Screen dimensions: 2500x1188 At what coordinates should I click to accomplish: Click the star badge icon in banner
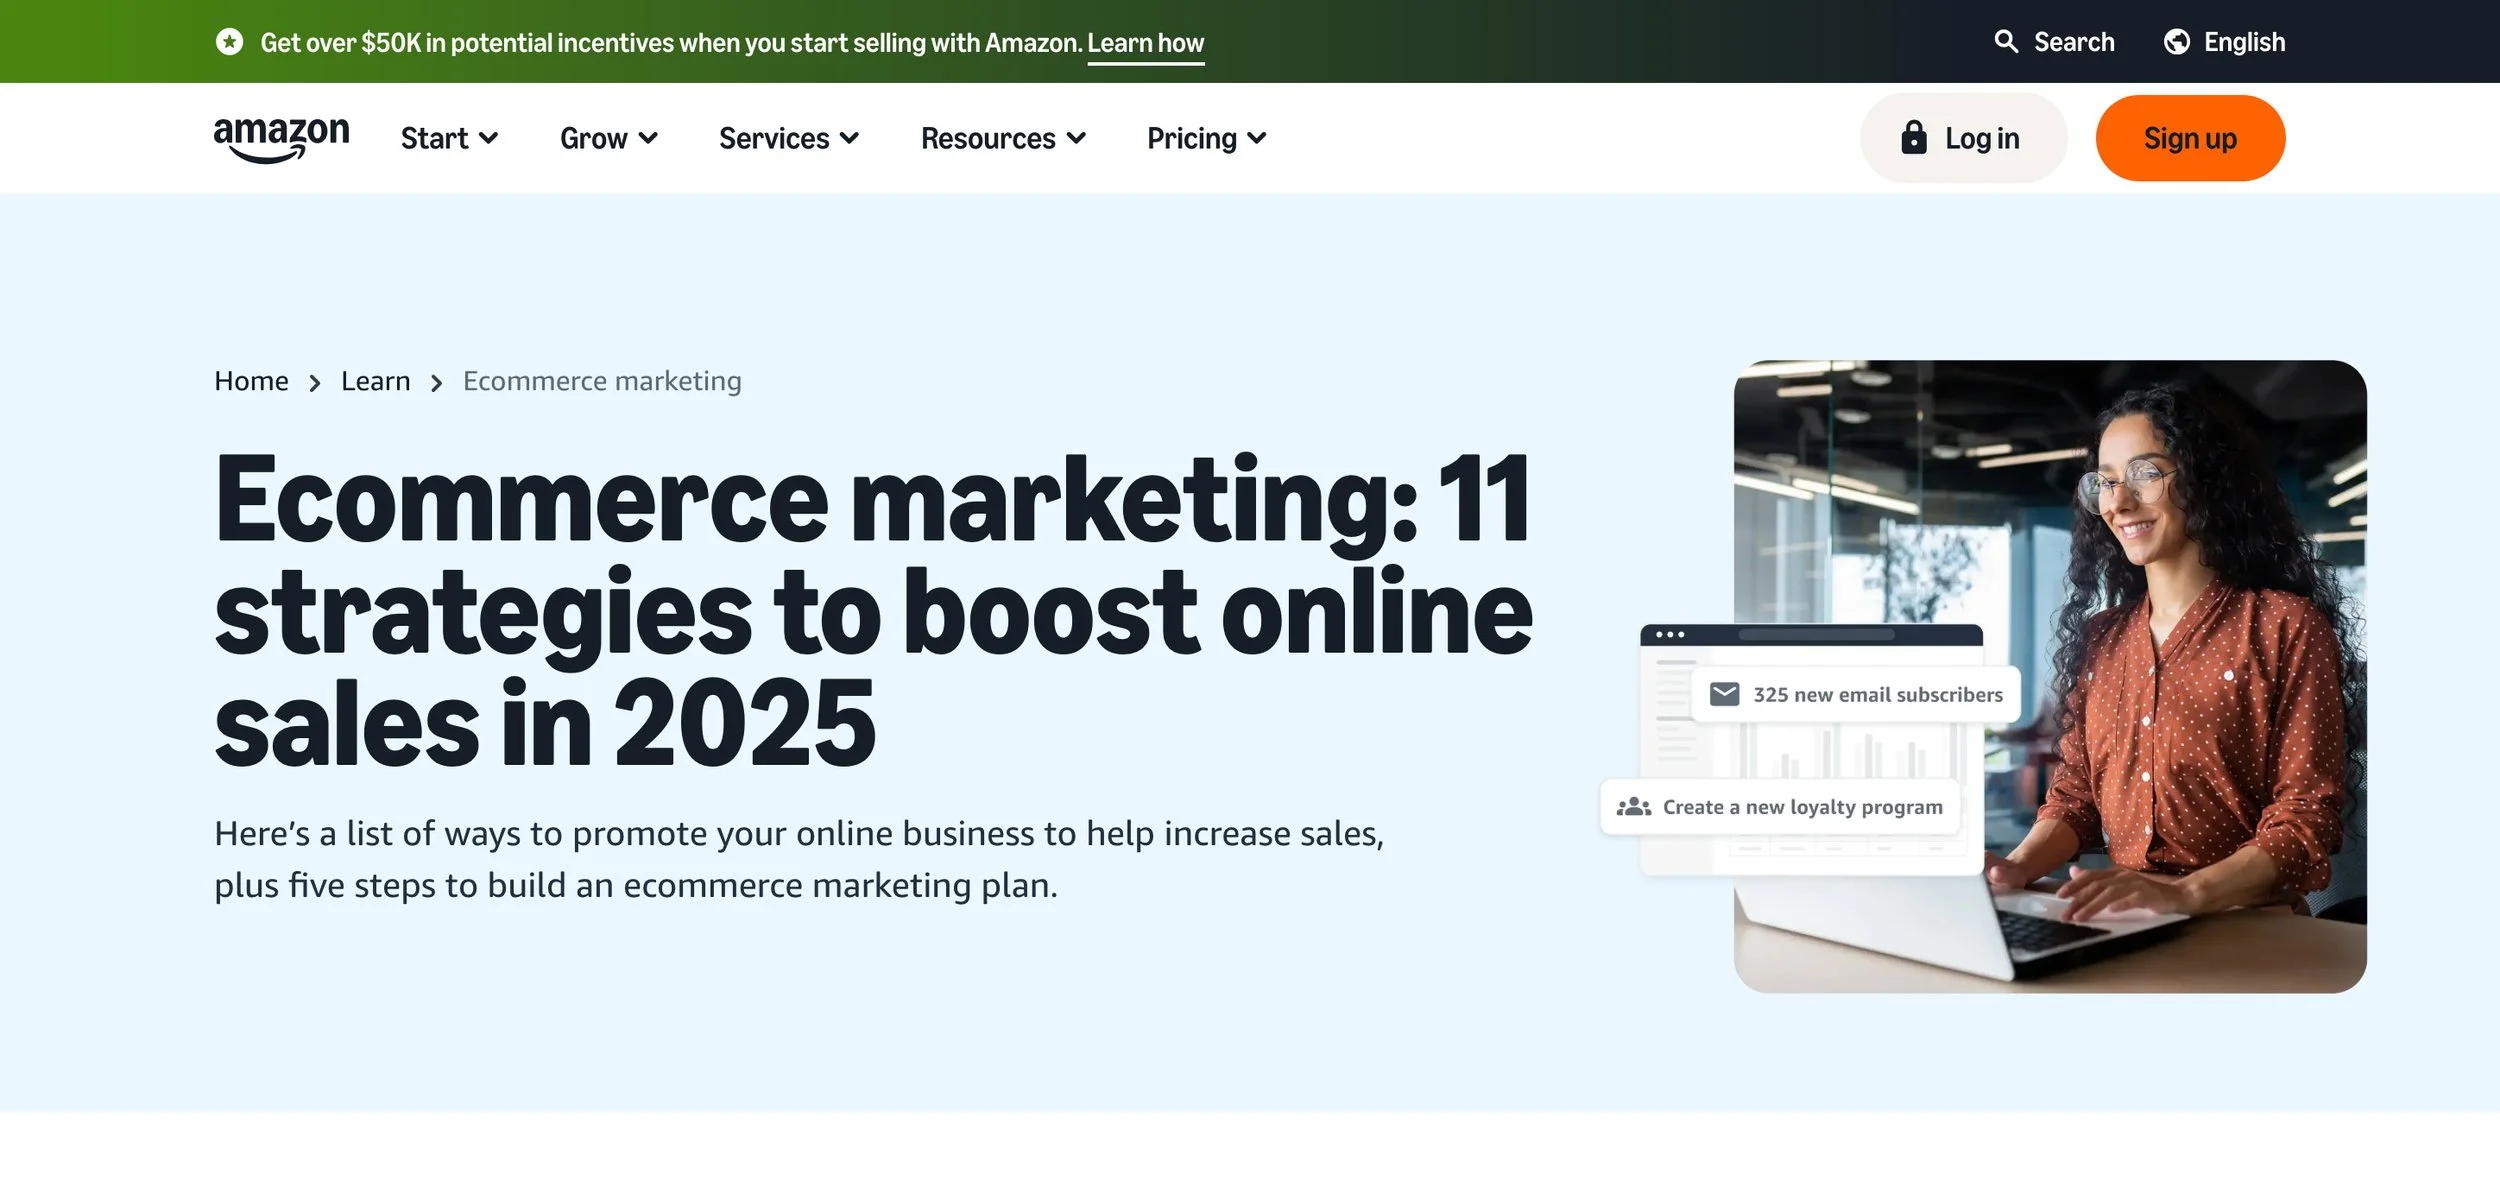[x=229, y=42]
